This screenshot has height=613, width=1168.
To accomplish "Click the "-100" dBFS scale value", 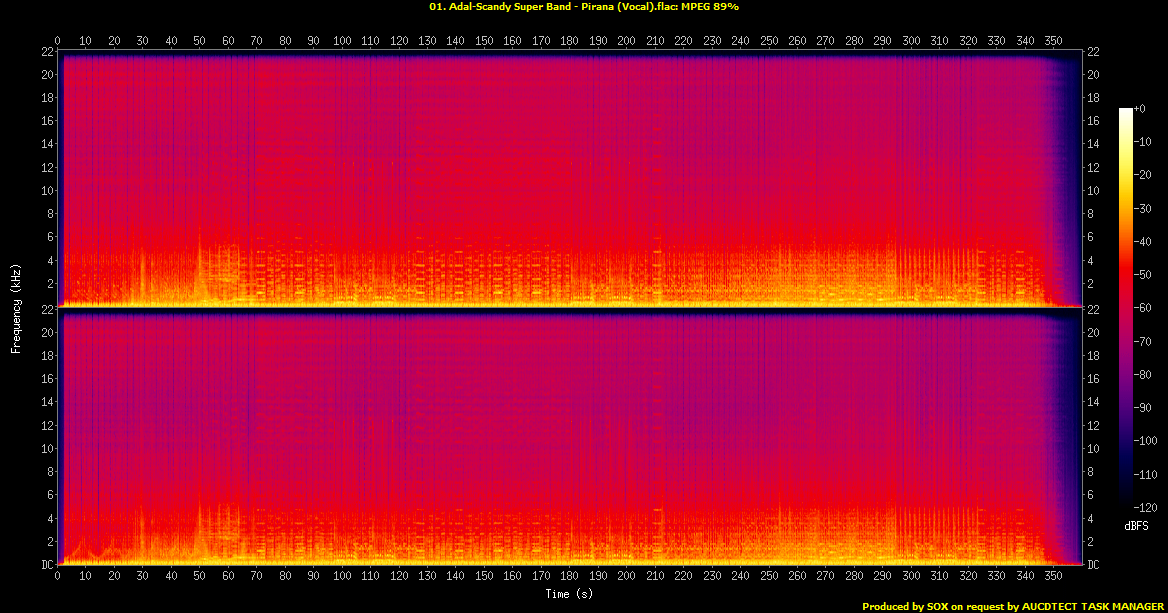I will (x=1146, y=441).
